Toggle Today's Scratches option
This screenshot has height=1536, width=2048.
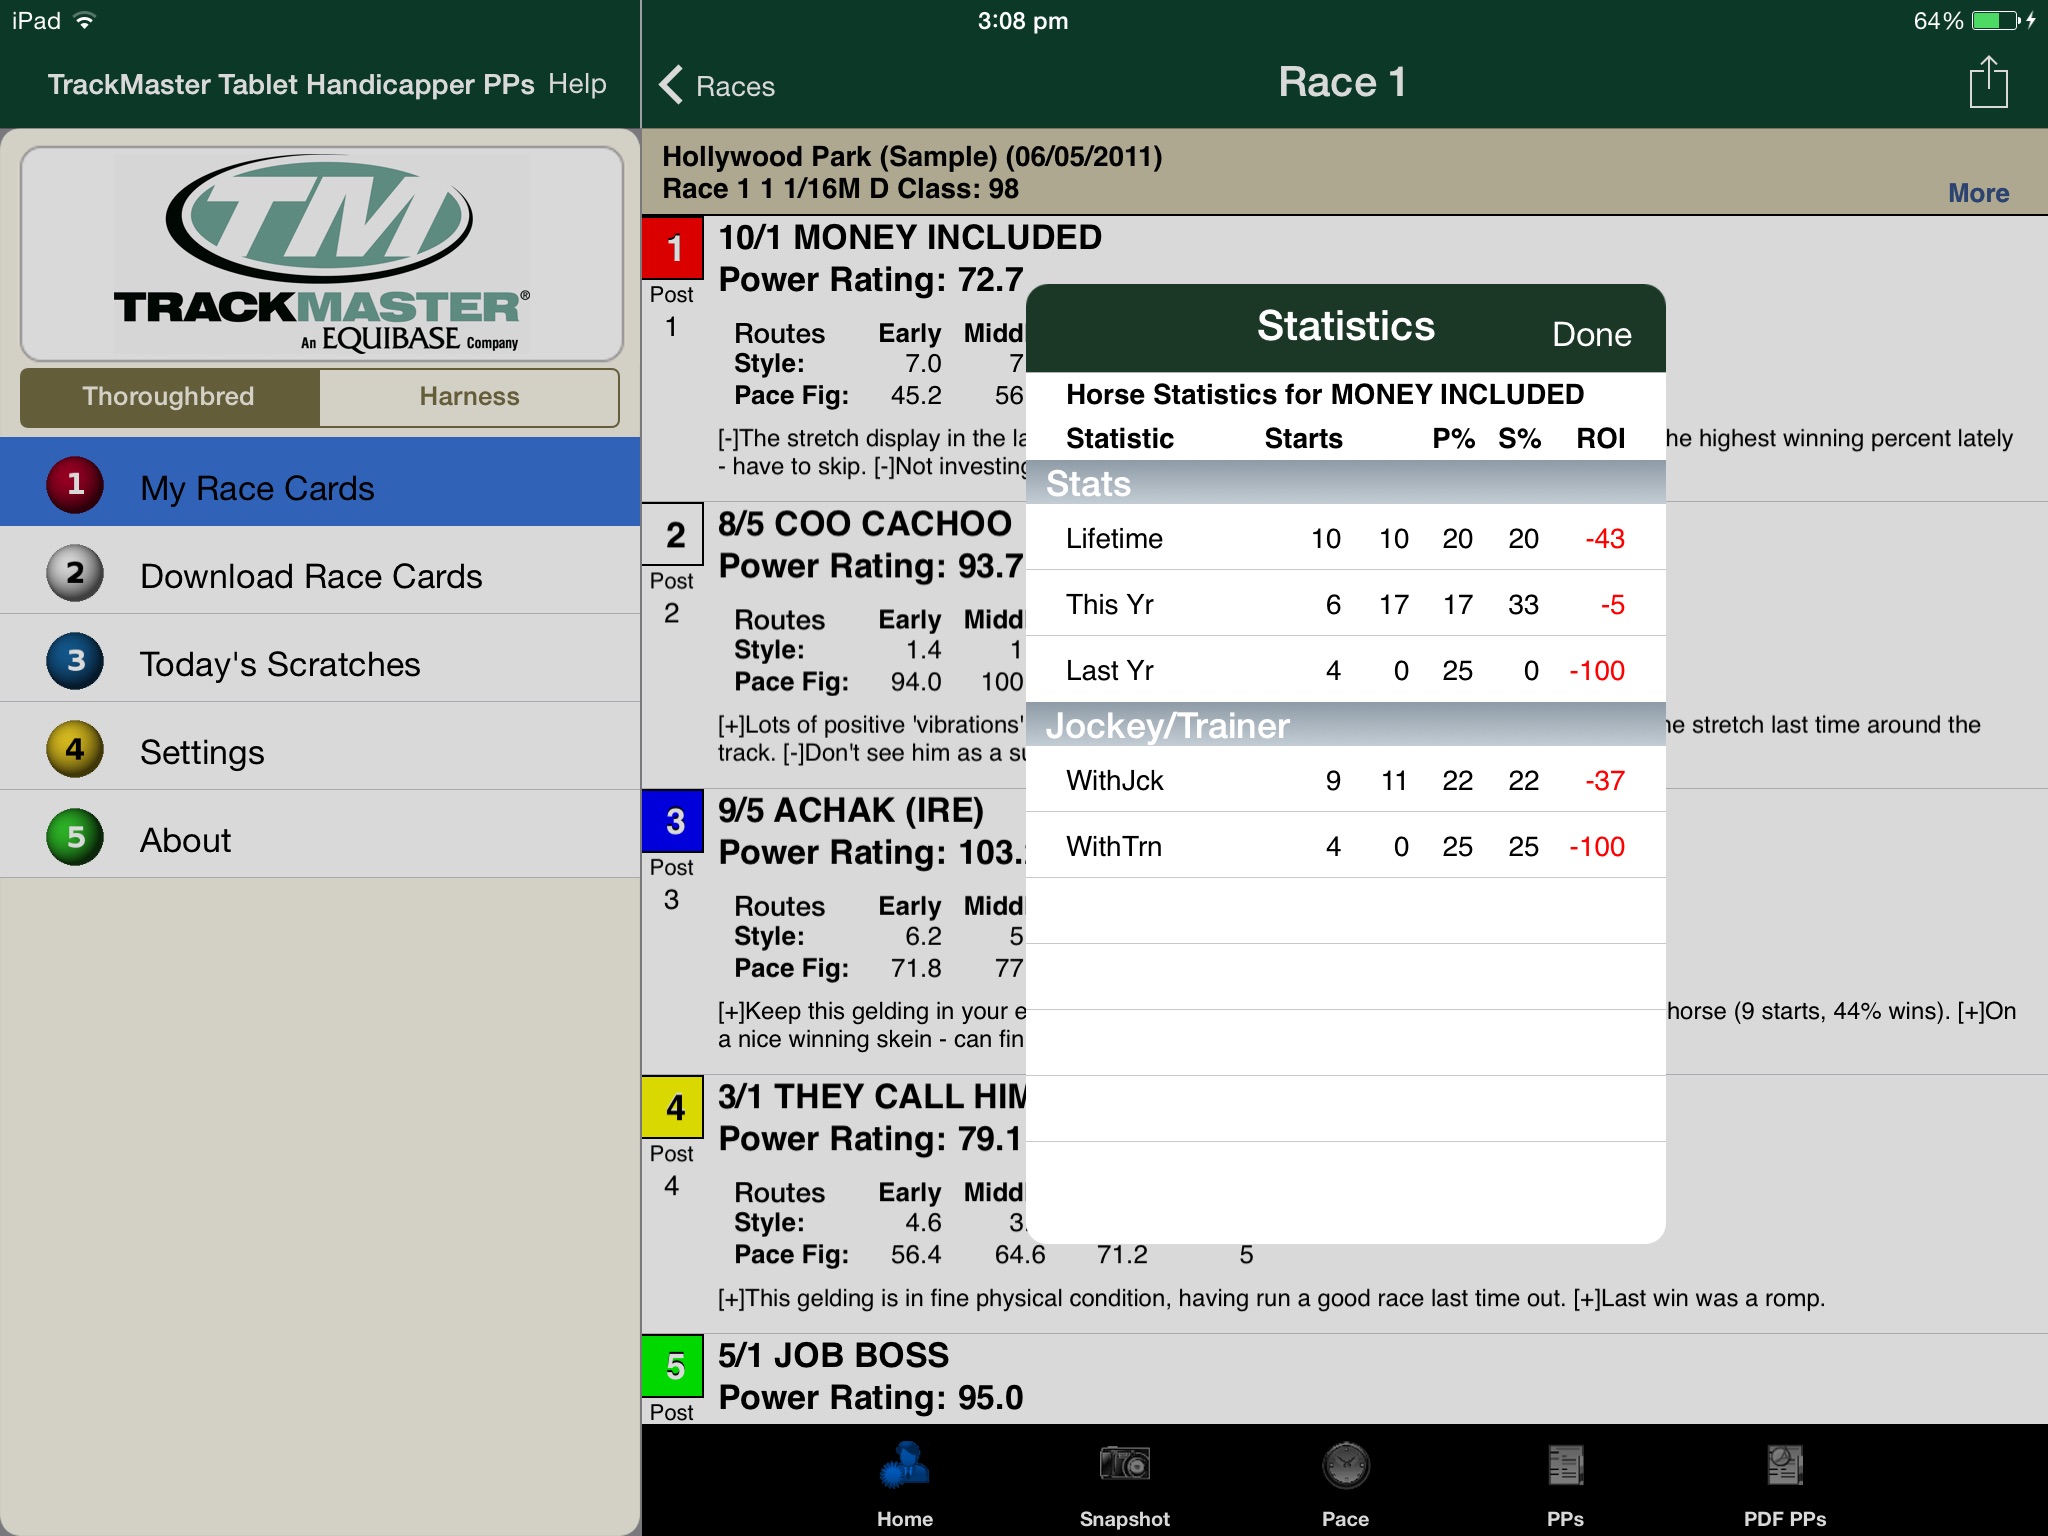coord(279,662)
